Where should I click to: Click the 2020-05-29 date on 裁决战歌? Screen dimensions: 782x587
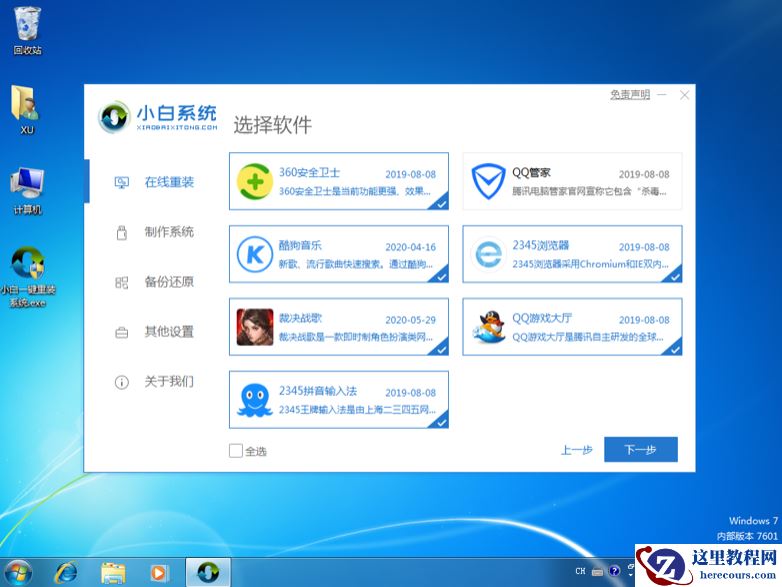pyautogui.click(x=410, y=320)
